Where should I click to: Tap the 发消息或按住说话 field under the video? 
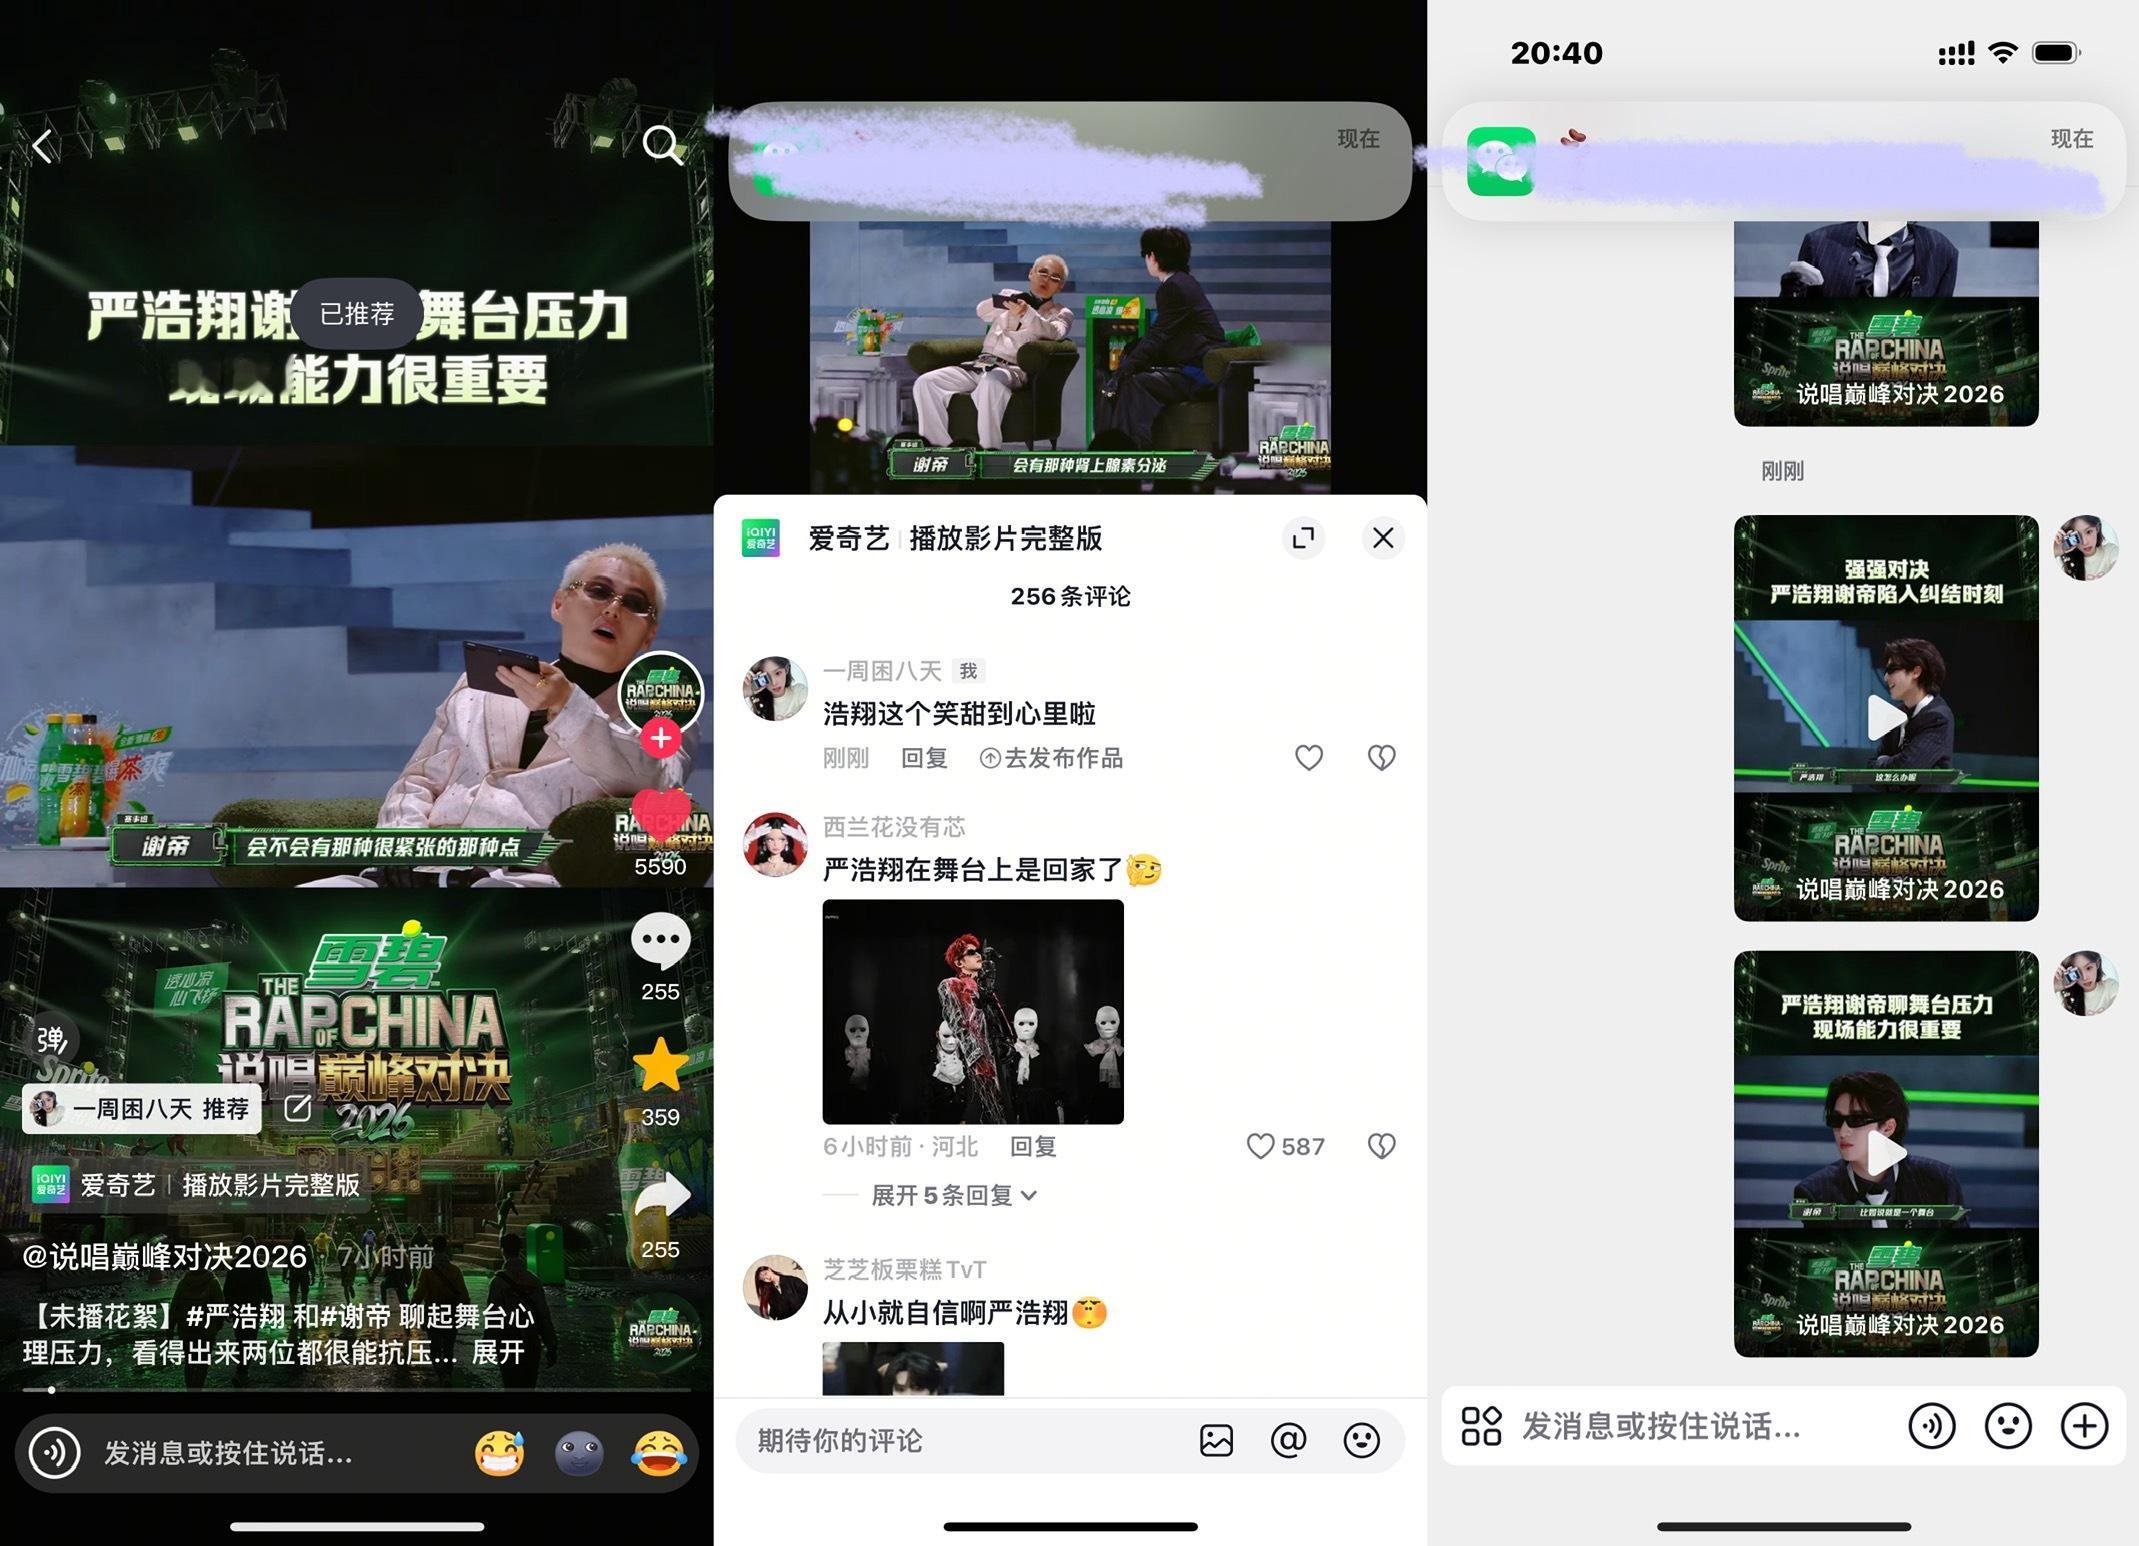tap(228, 1453)
